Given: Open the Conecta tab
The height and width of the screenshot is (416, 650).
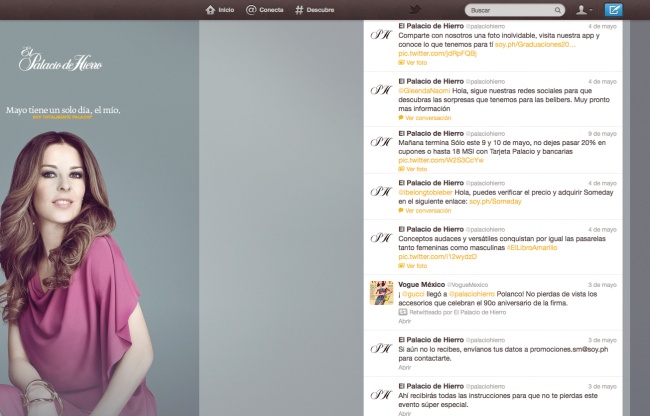Looking at the screenshot, I should [265, 9].
